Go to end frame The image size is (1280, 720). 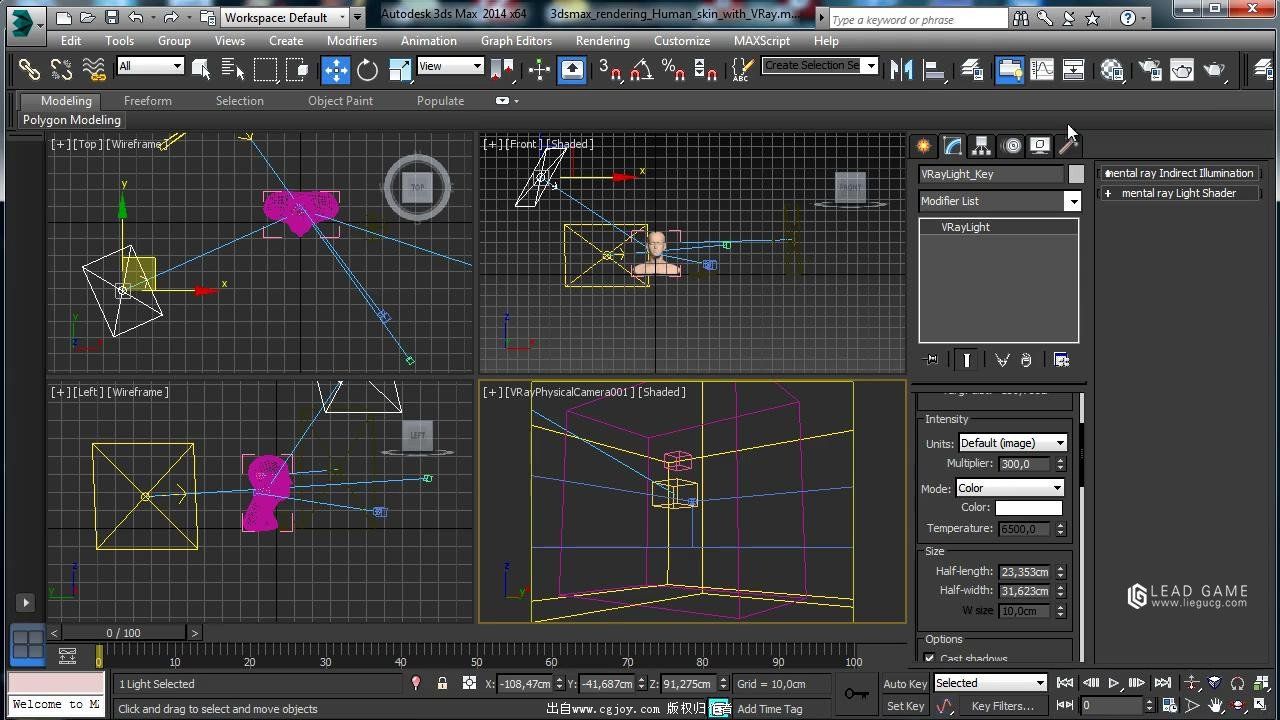click(x=1162, y=683)
